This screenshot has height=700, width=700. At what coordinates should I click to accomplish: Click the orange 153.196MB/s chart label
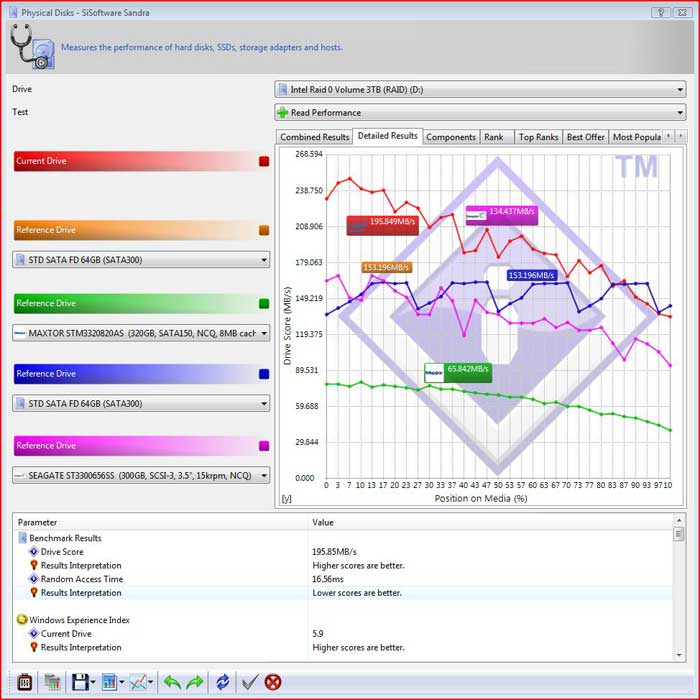pyautogui.click(x=387, y=267)
